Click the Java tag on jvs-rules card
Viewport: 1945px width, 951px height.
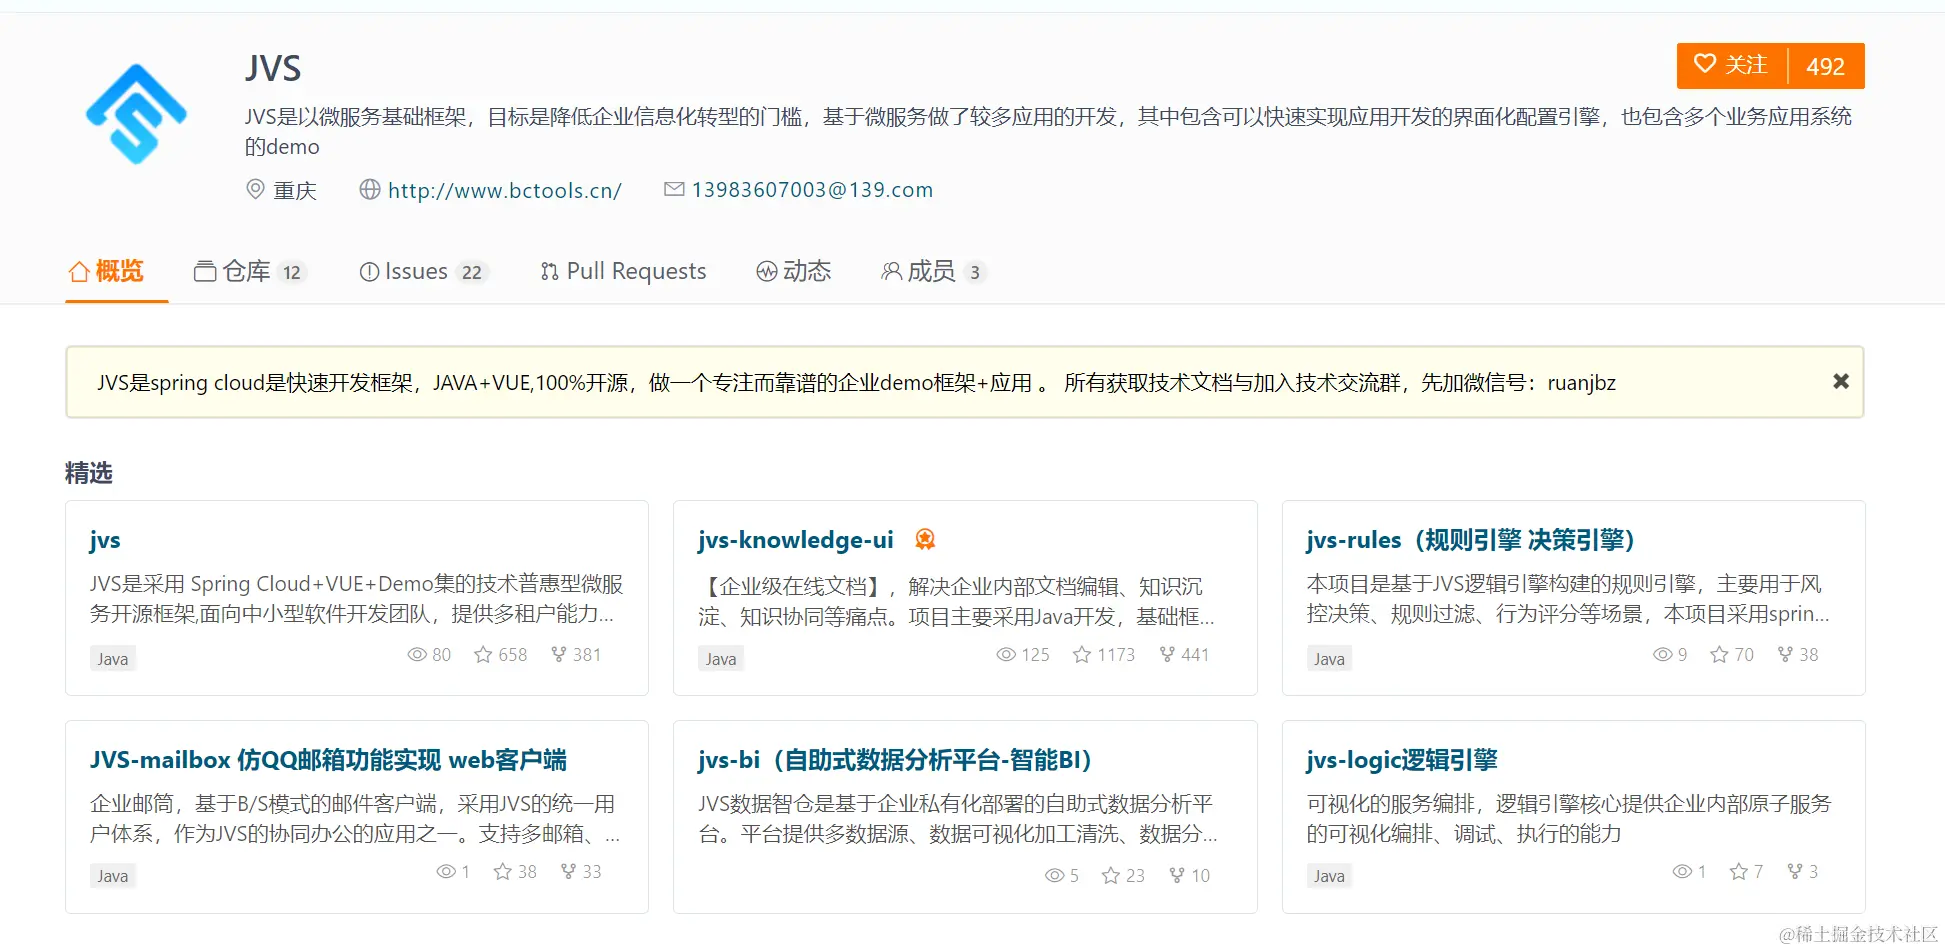[x=1329, y=659]
